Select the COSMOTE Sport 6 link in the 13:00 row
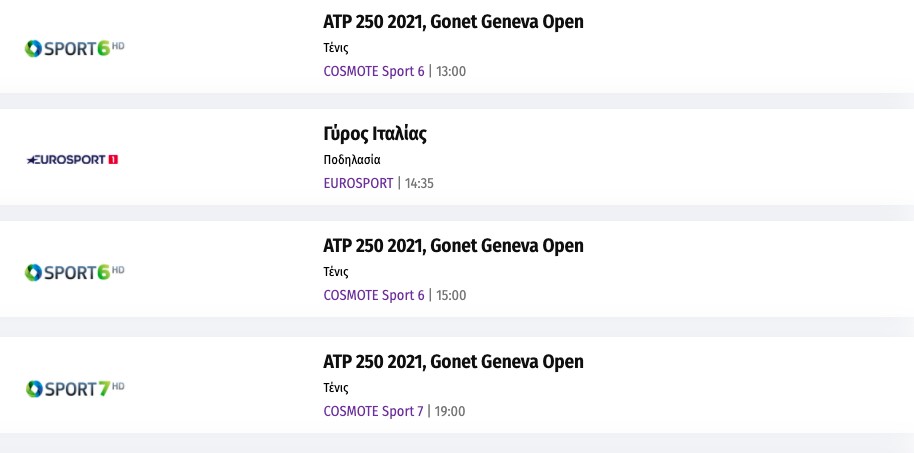 (374, 71)
